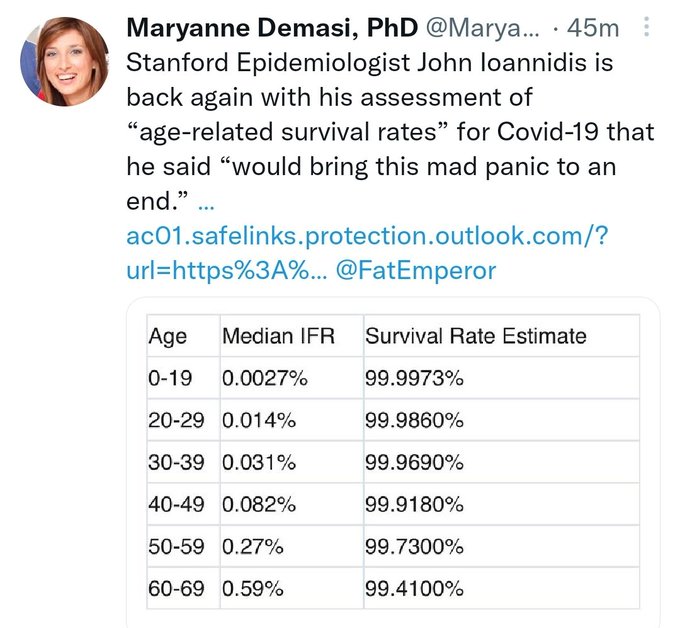This screenshot has width=680, height=628.
Task: Select the 20-29 age row
Action: [393, 420]
